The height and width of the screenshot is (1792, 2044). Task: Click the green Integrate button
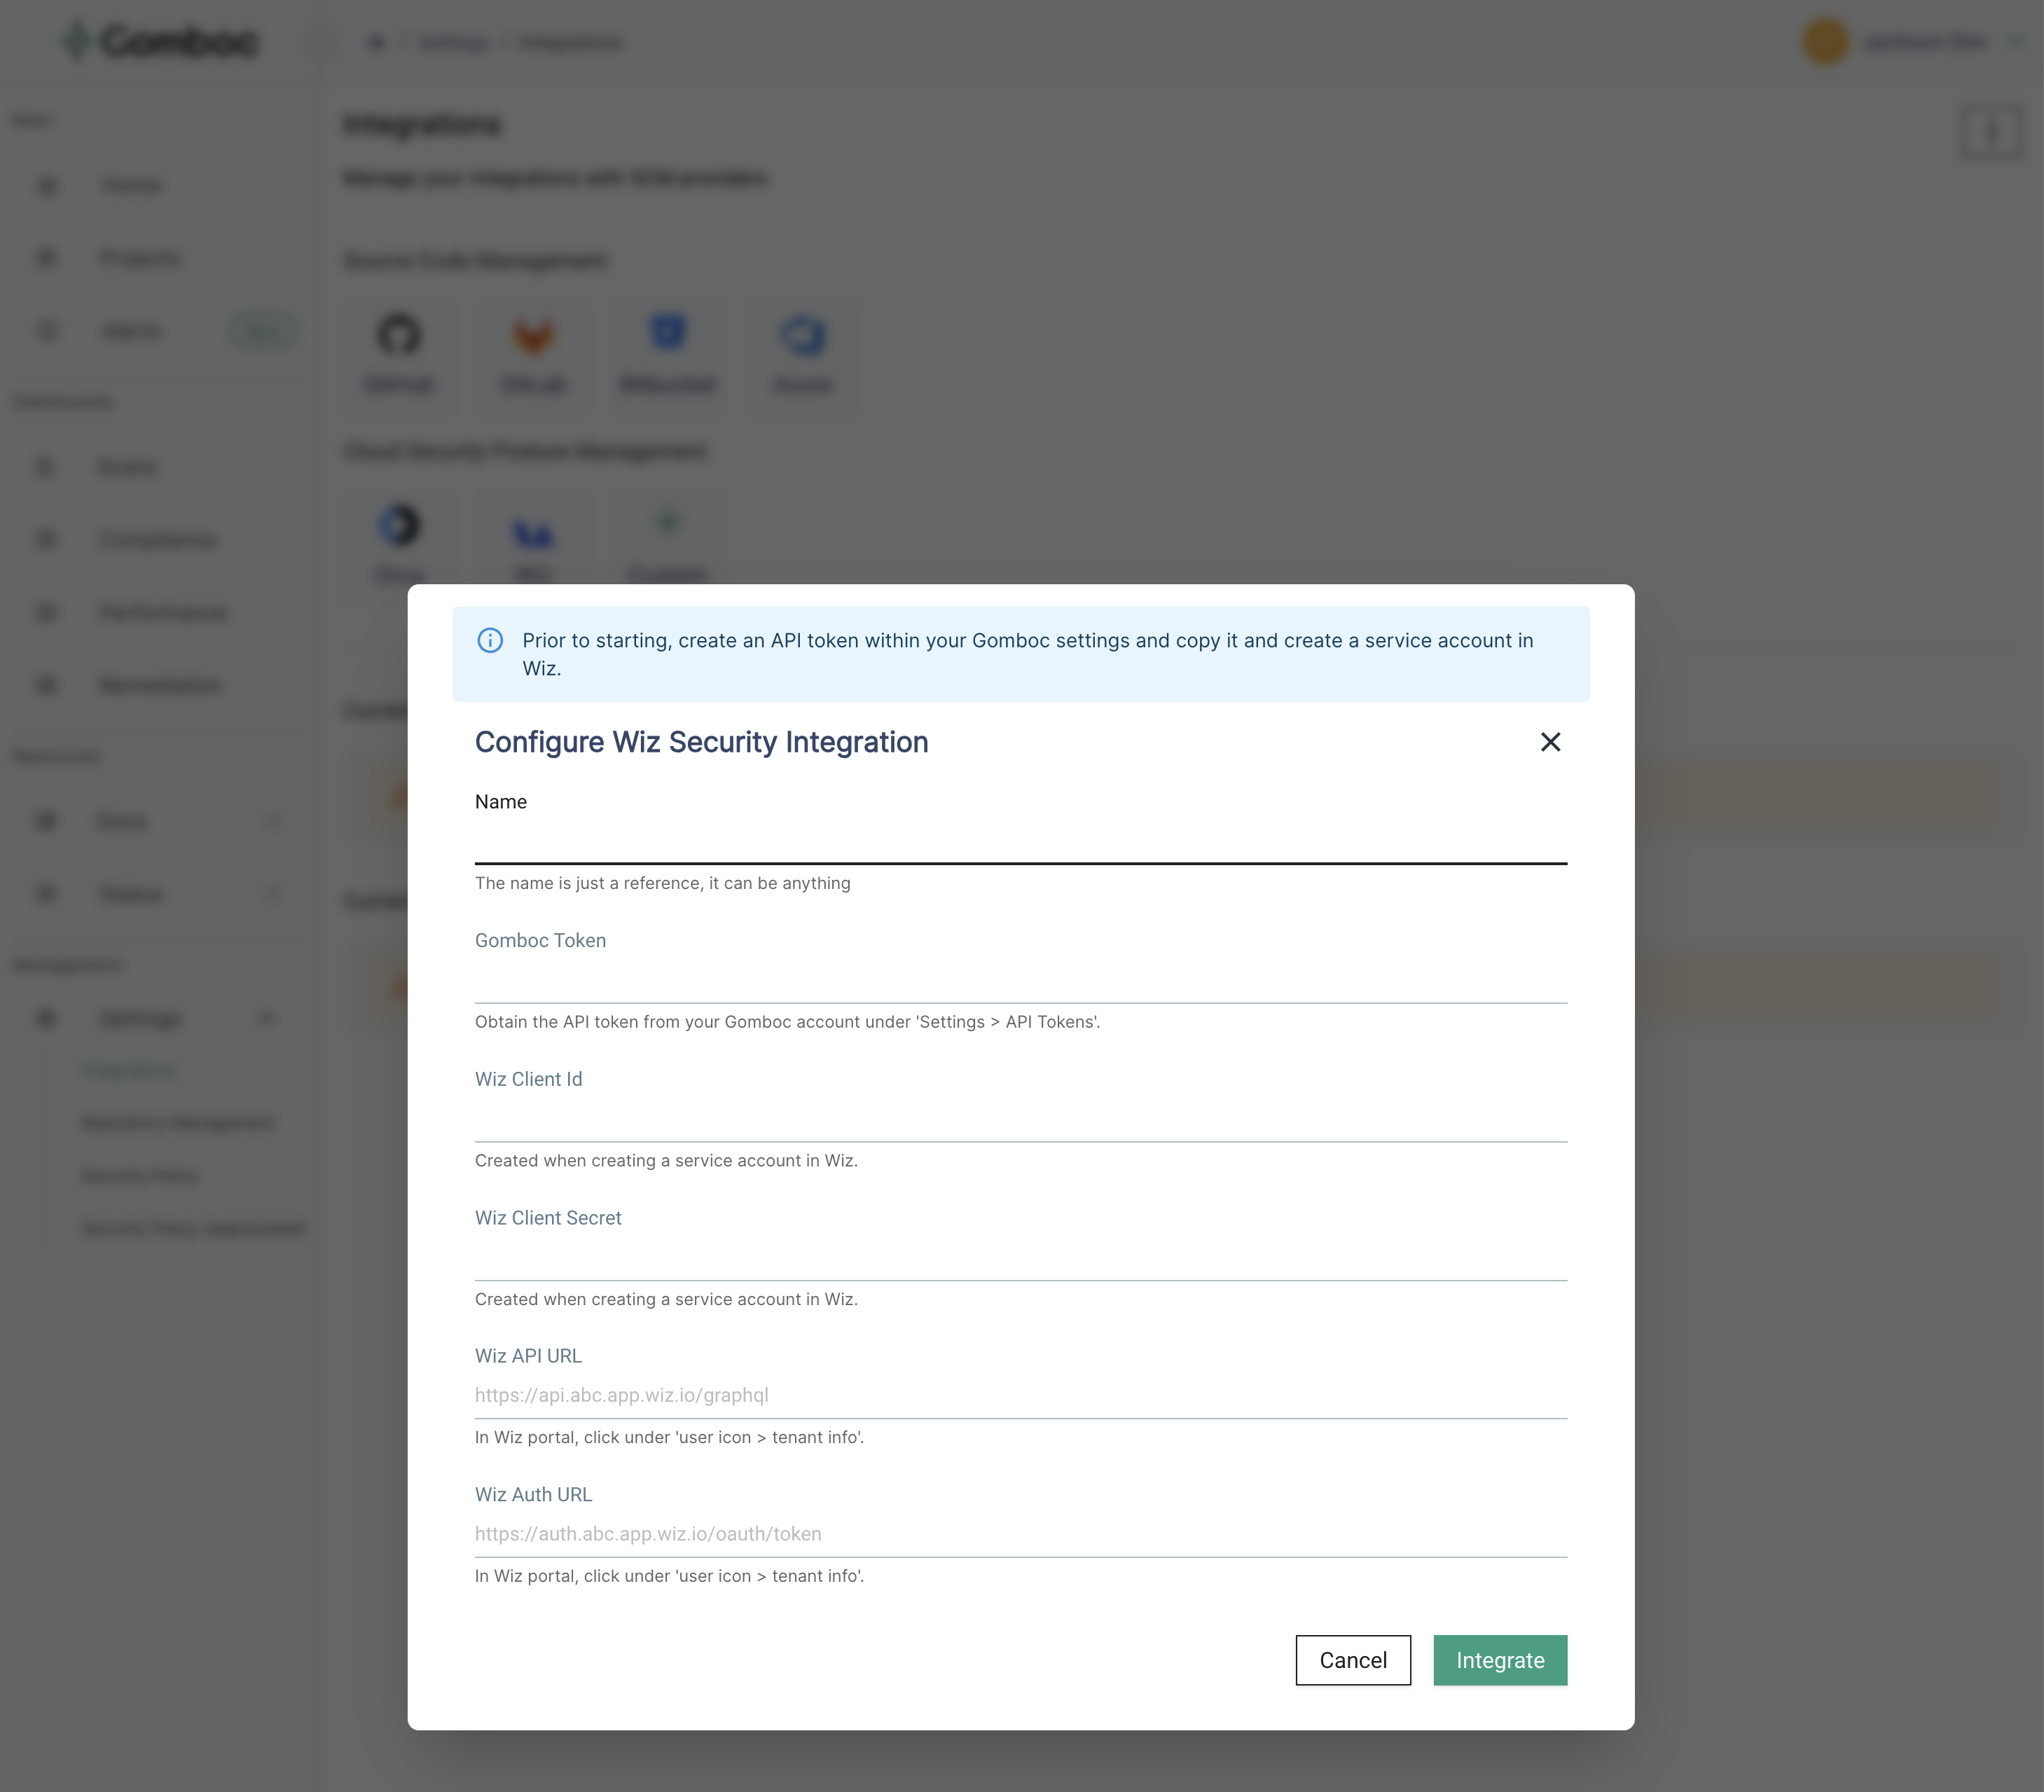1500,1660
